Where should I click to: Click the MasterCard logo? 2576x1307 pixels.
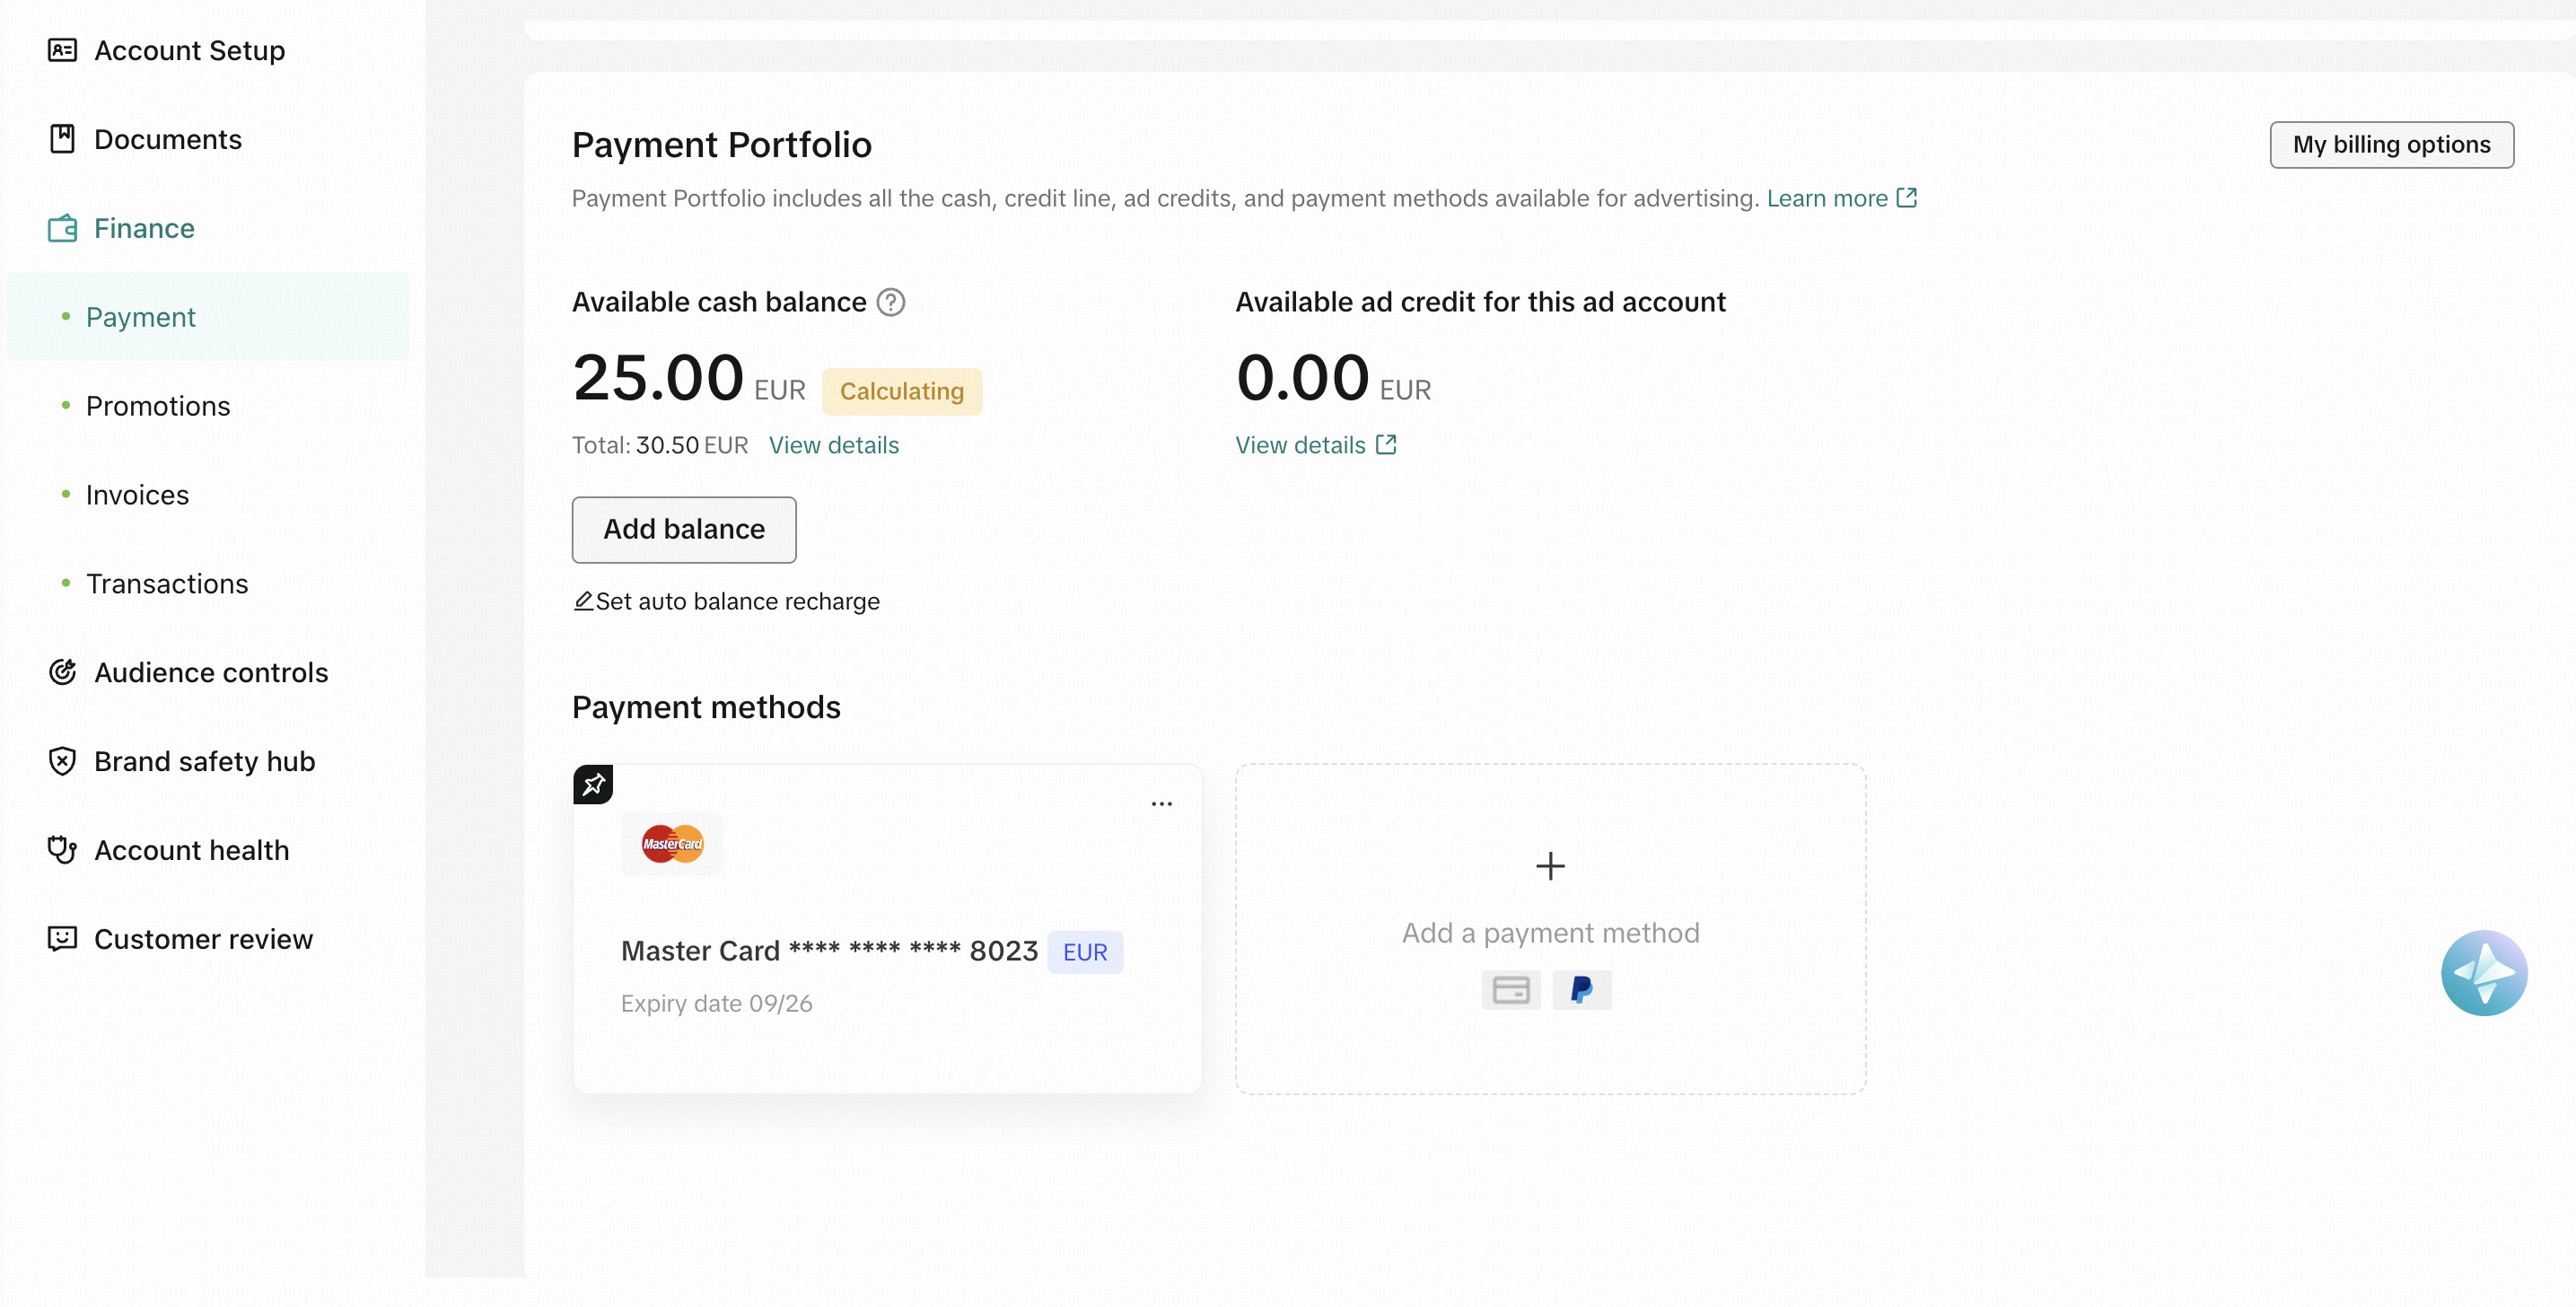point(672,844)
